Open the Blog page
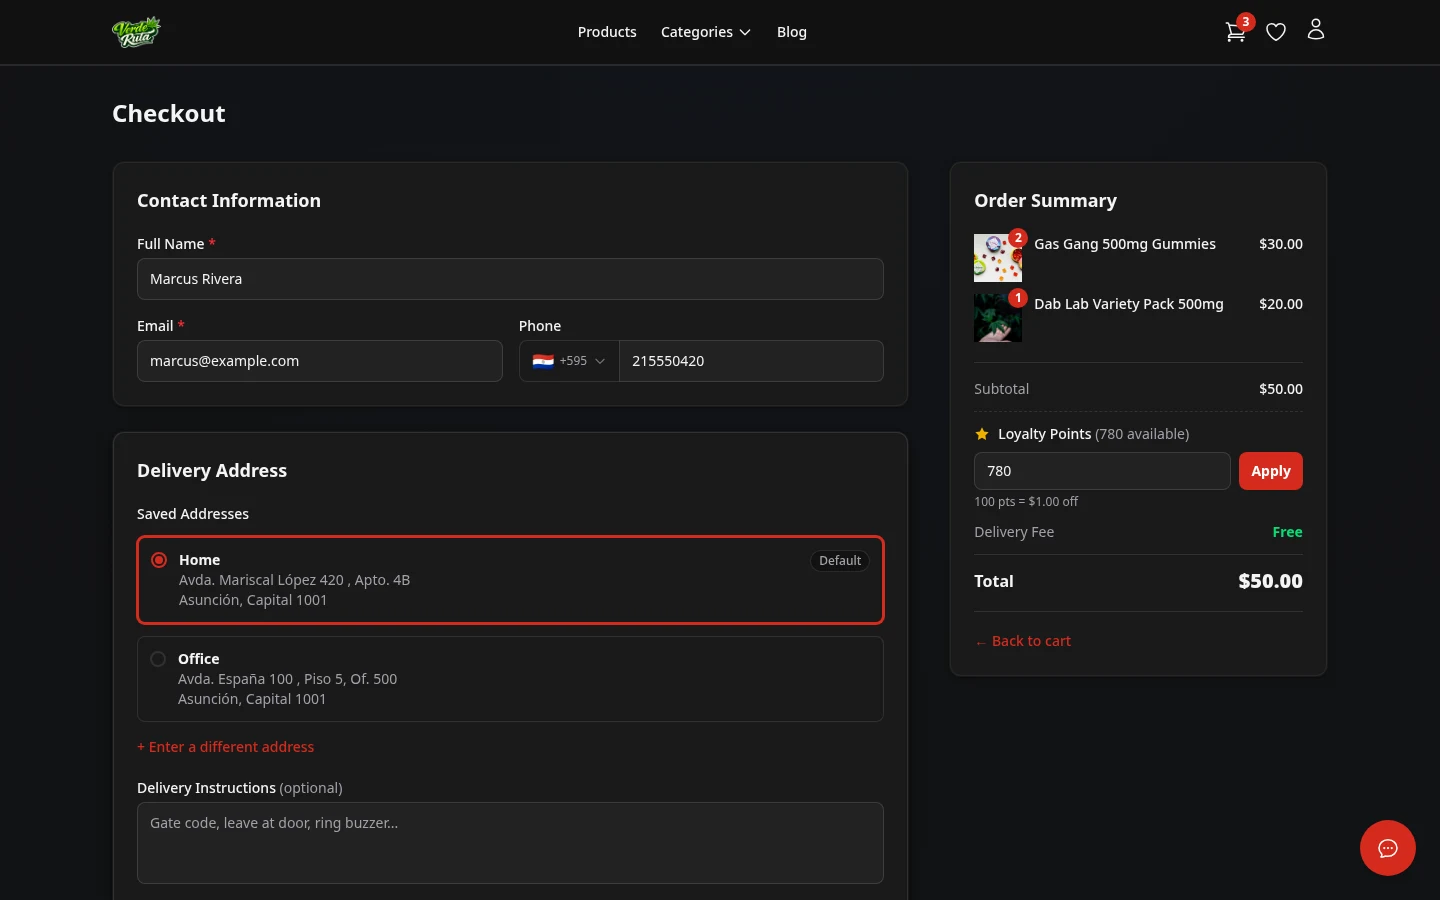Screen dimensions: 1440x900 tap(792, 31)
